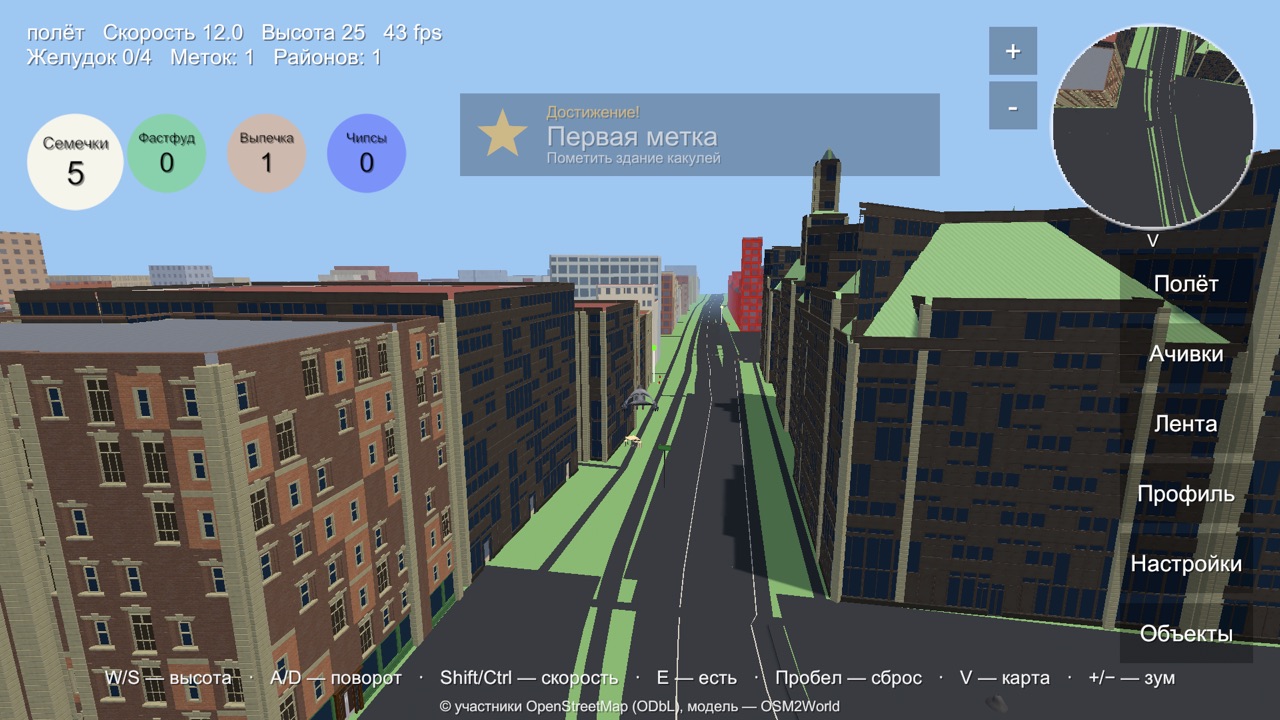
Task: Select the Выпечка food counter circle
Action: point(266,153)
